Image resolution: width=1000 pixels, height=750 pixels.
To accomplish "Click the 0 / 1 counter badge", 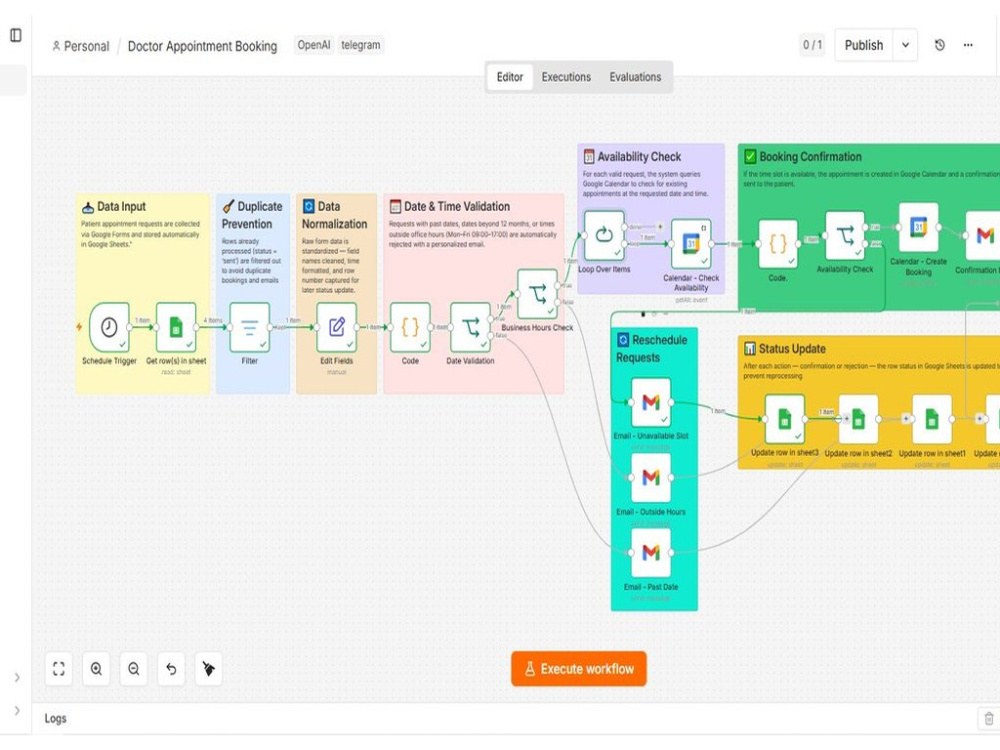I will click(x=812, y=45).
